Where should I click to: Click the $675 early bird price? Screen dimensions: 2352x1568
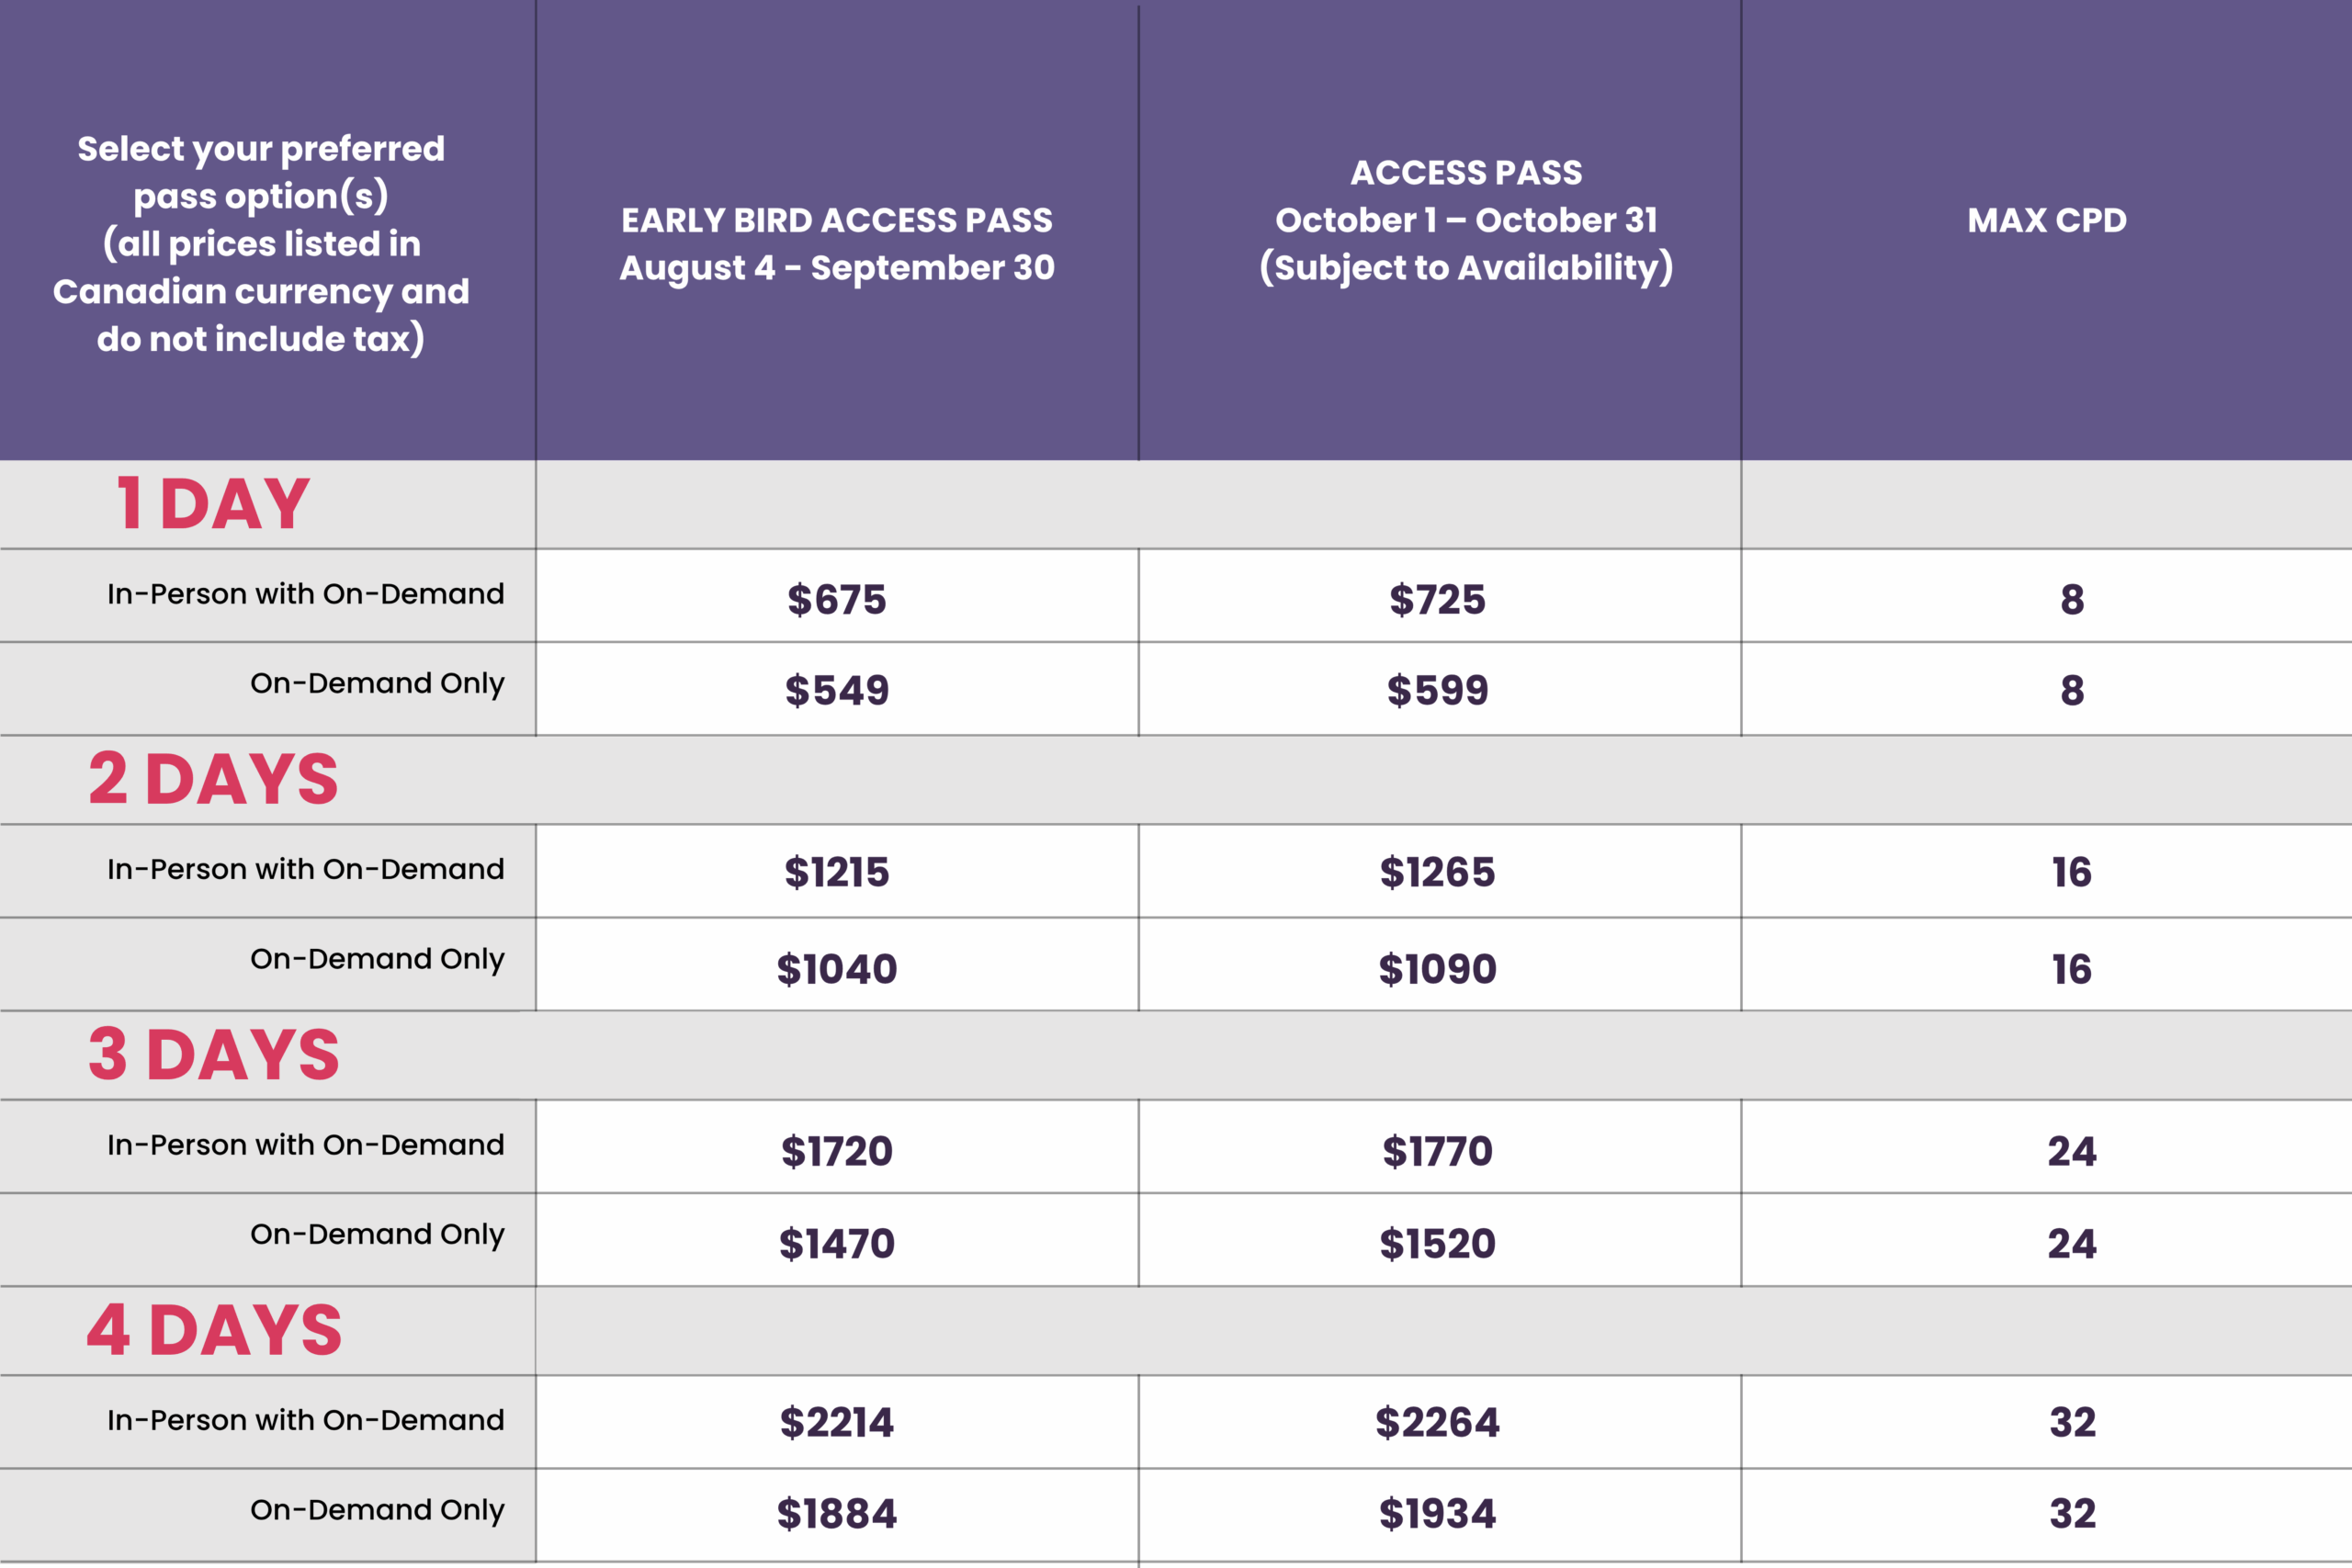click(x=837, y=600)
